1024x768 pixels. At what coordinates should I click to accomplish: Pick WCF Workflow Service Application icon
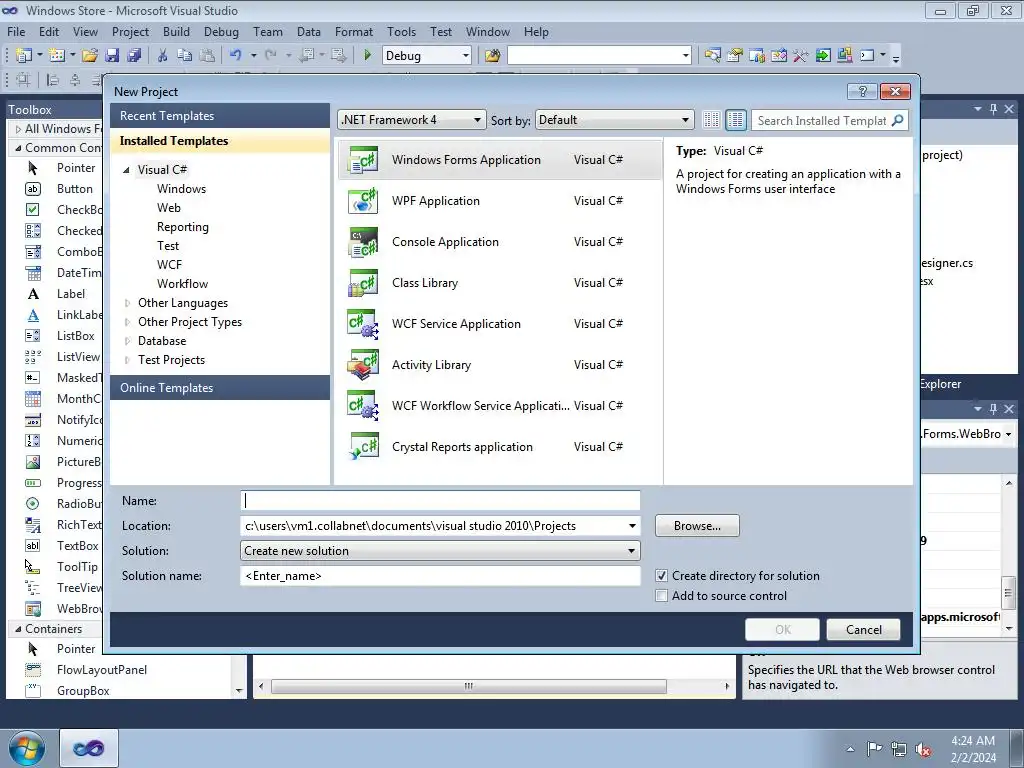pos(363,406)
